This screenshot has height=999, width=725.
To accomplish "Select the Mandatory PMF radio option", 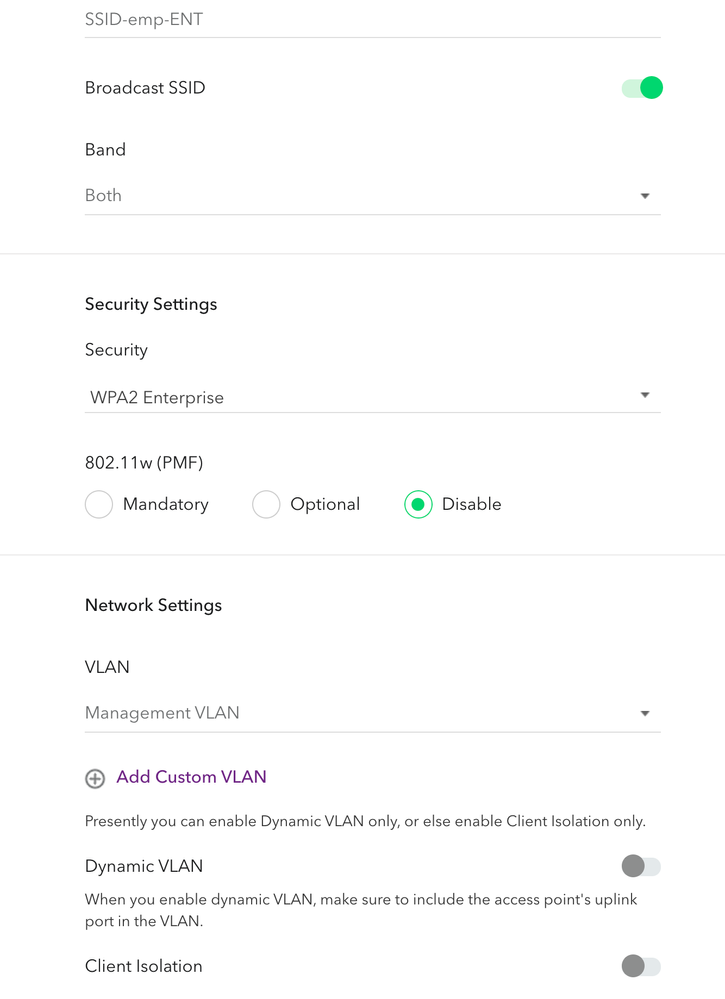I will click(x=99, y=505).
